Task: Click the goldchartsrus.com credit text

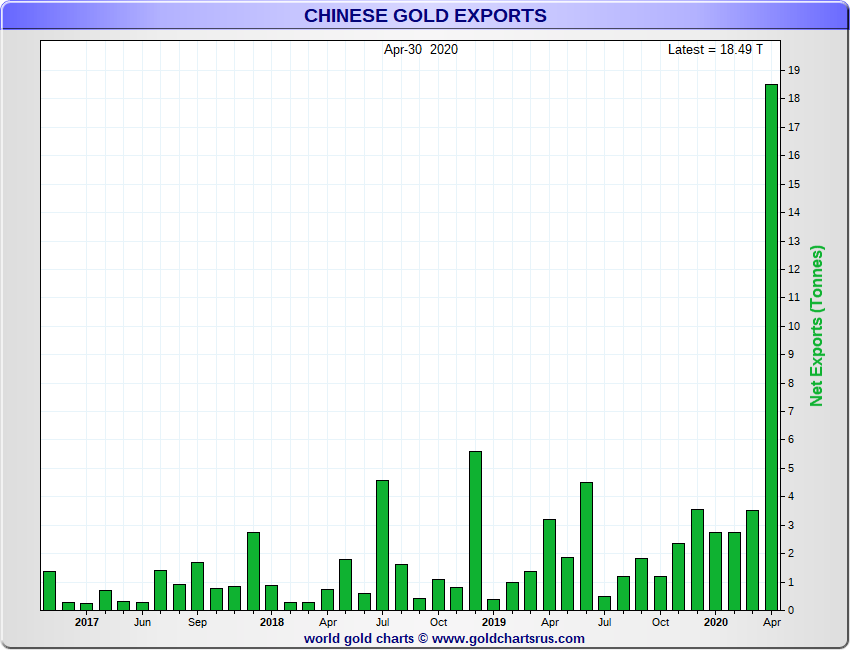Action: click(x=444, y=639)
